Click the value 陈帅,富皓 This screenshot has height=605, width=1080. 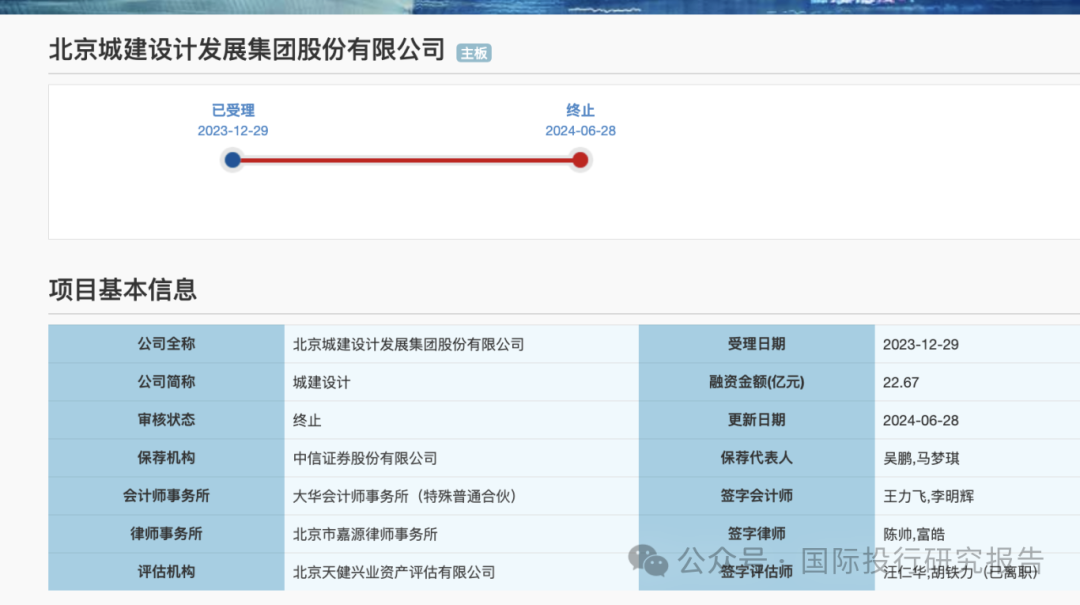(x=914, y=534)
